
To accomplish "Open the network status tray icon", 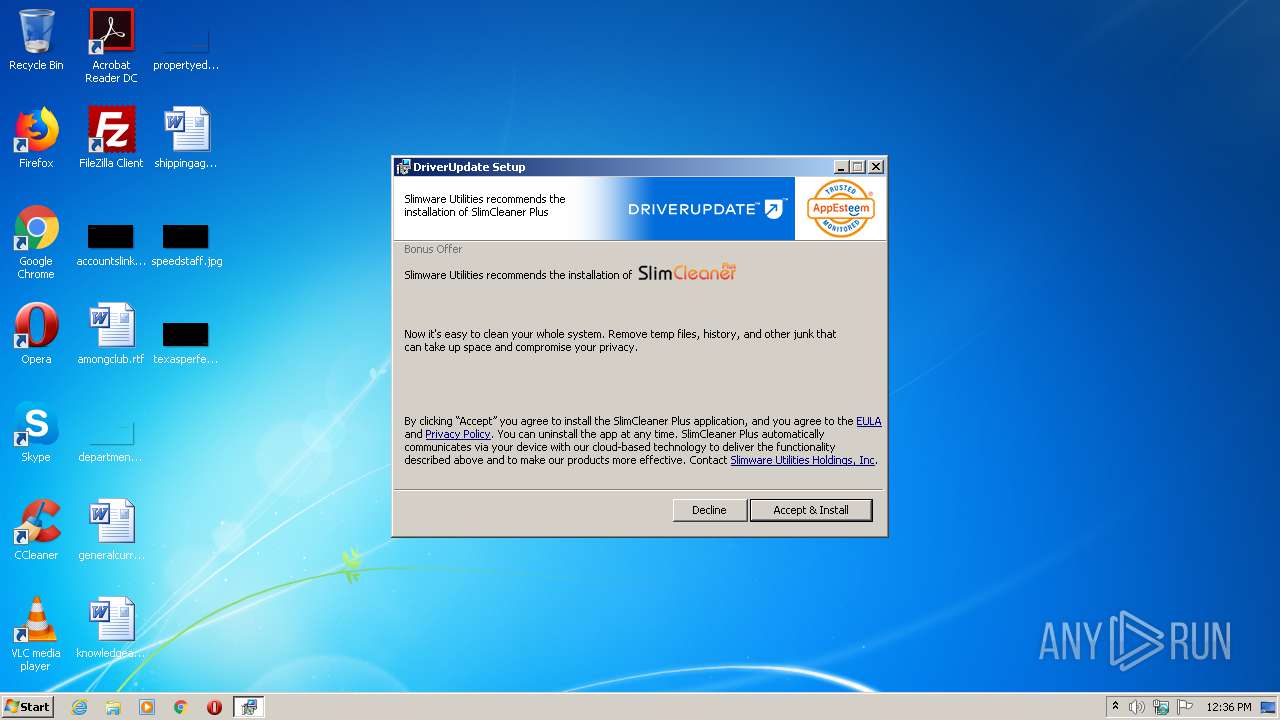I will 1161,707.
